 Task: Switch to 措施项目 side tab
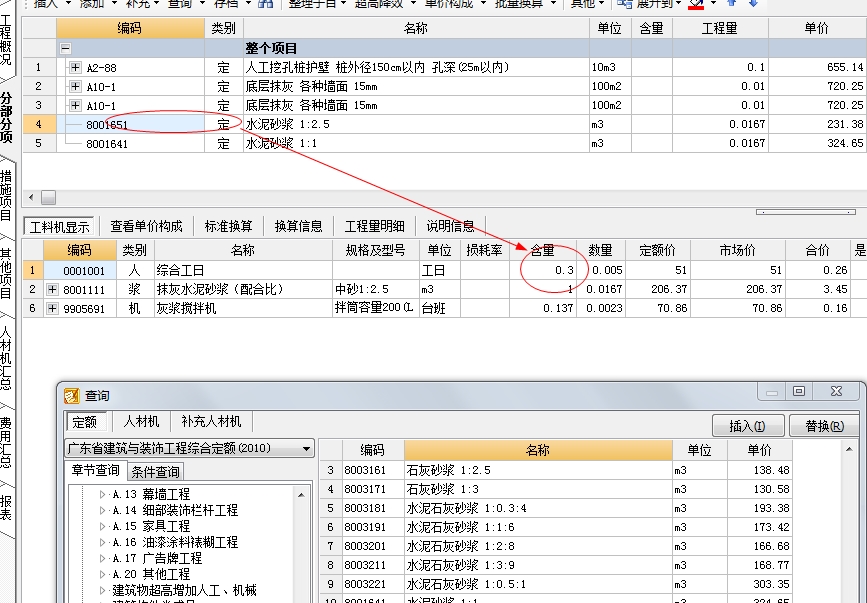(x=6, y=195)
